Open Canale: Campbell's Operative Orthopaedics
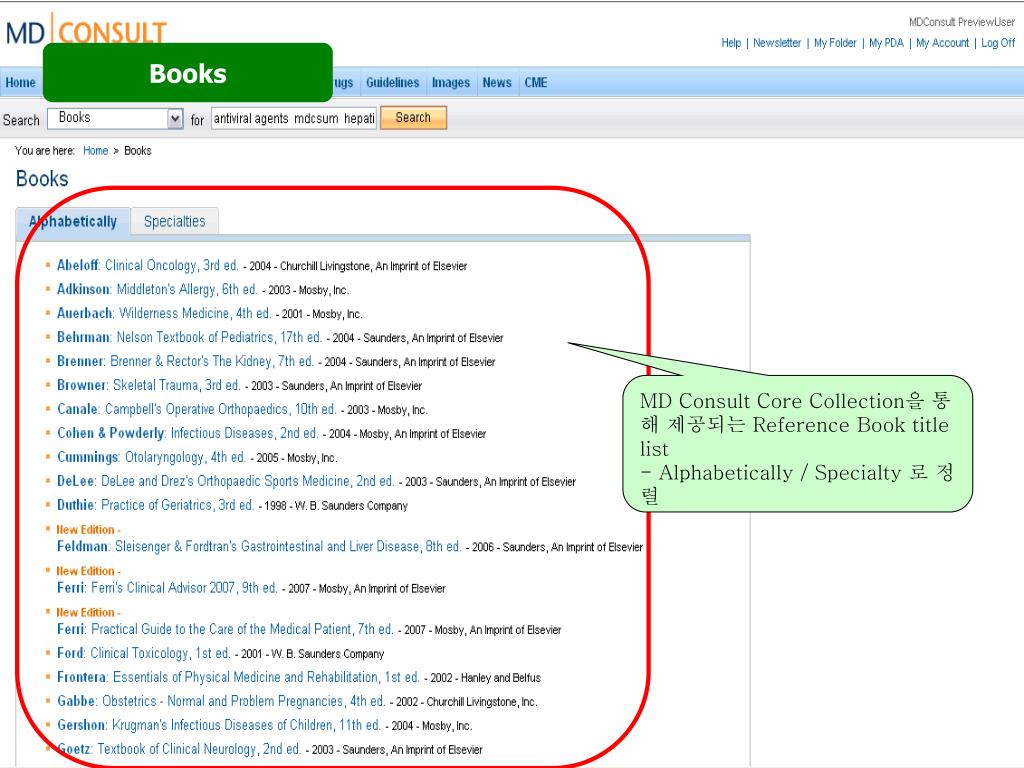This screenshot has height=768, width=1024. pyautogui.click(x=197, y=409)
